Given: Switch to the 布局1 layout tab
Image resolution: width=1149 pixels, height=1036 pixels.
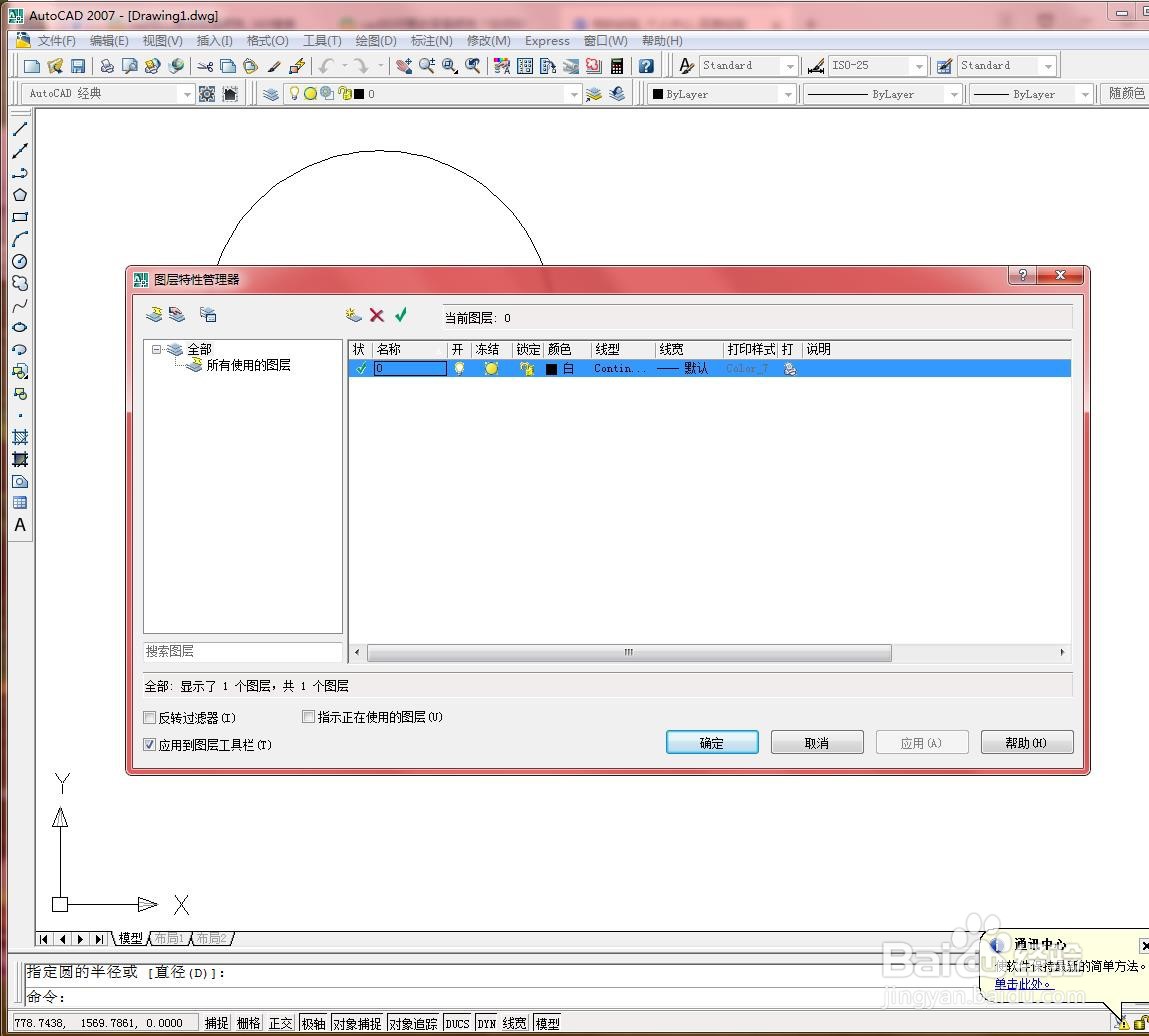Looking at the screenshot, I should (169, 938).
